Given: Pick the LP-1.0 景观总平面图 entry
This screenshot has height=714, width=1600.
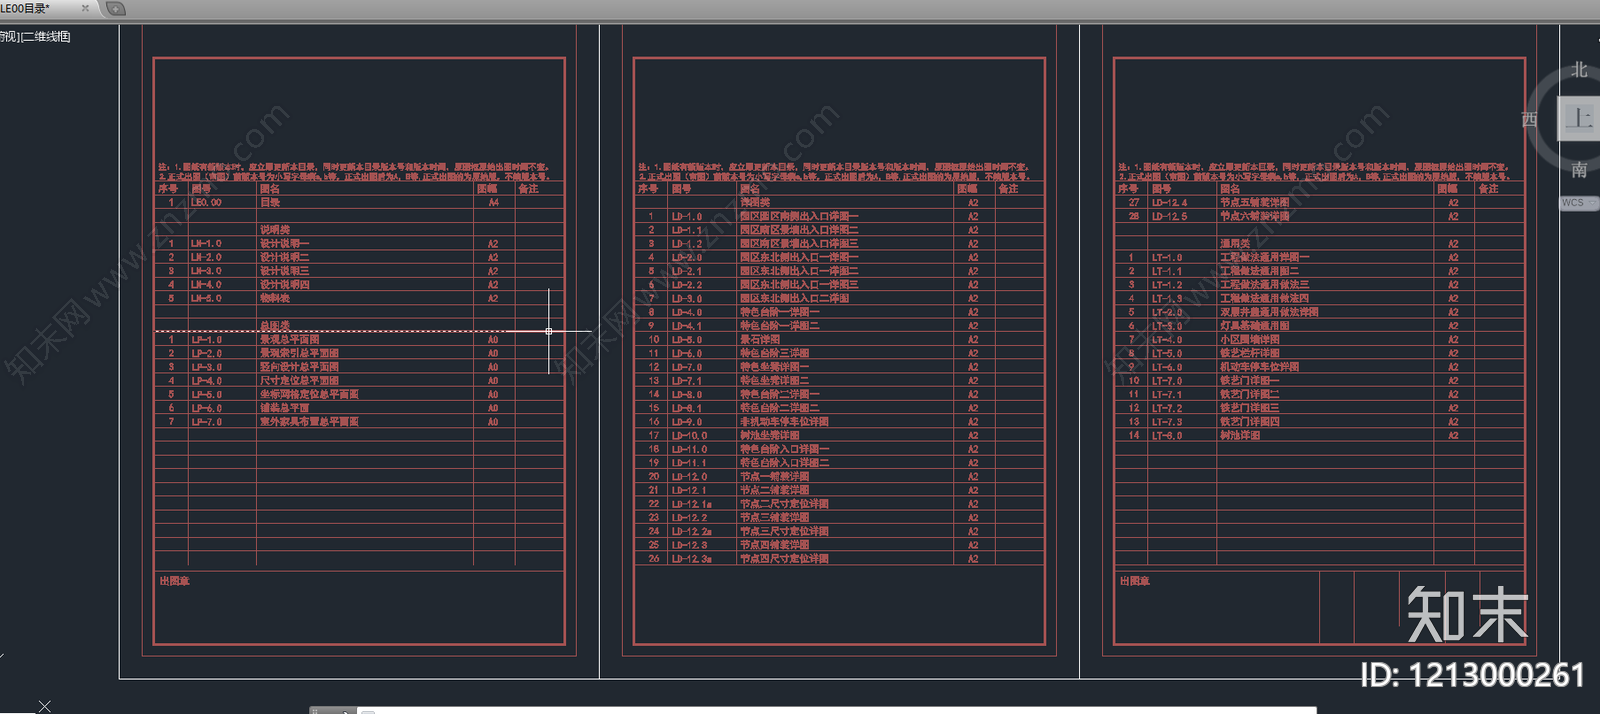Looking at the screenshot, I should click(x=289, y=339).
